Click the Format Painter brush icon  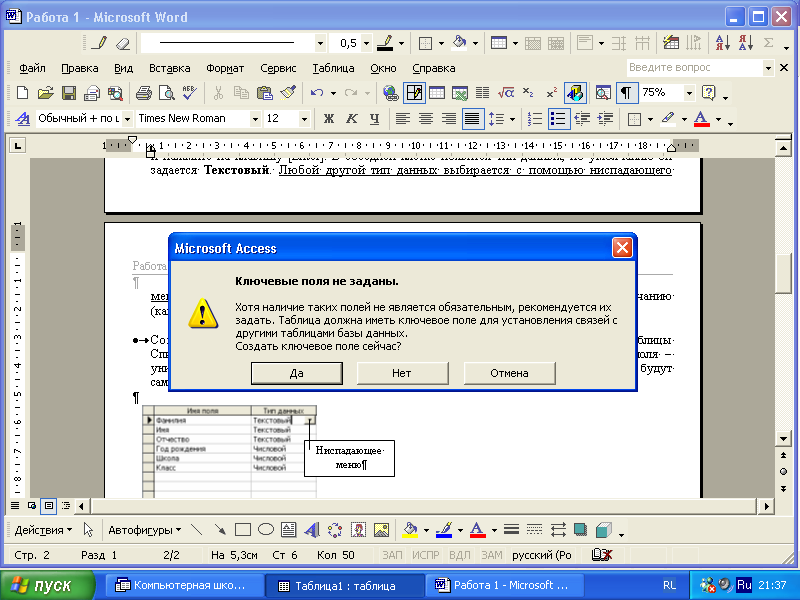click(x=288, y=93)
